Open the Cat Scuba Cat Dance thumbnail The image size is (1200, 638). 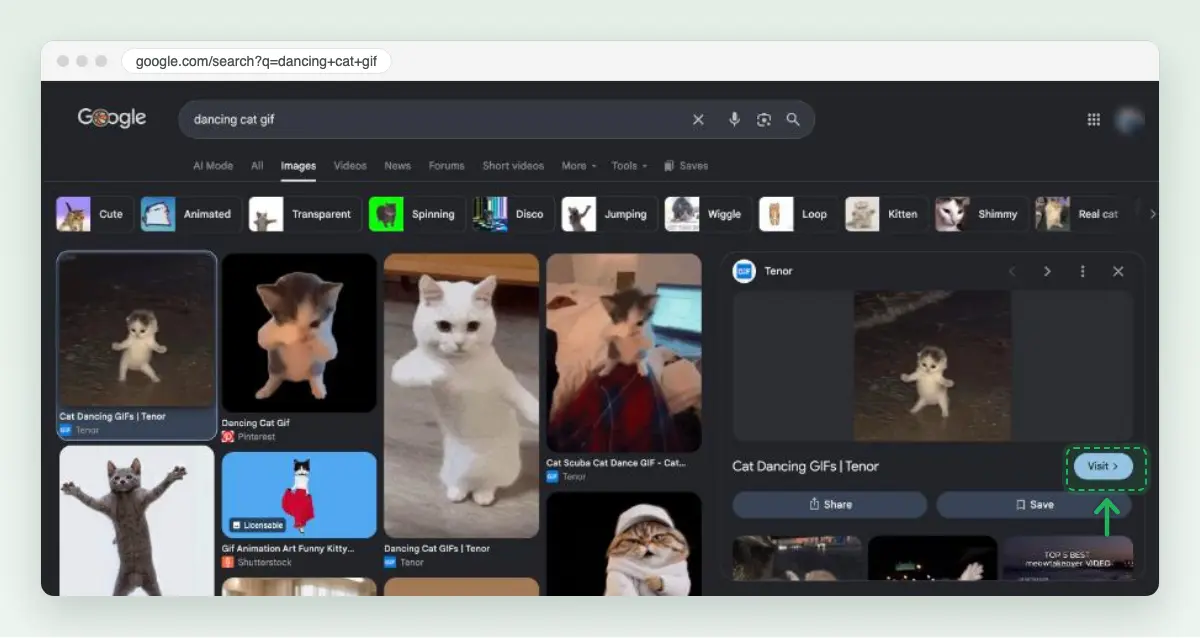pyautogui.click(x=624, y=353)
